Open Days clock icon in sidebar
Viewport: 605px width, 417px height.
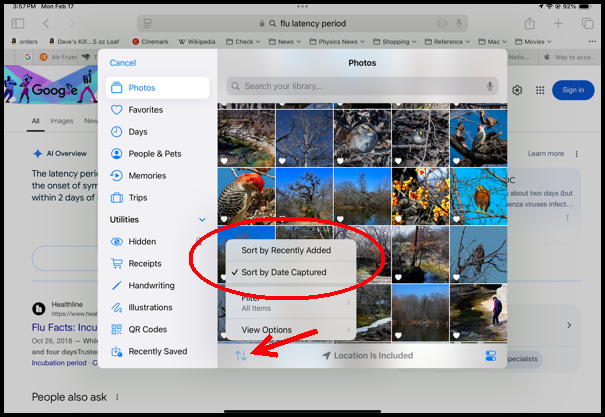pos(157,132)
